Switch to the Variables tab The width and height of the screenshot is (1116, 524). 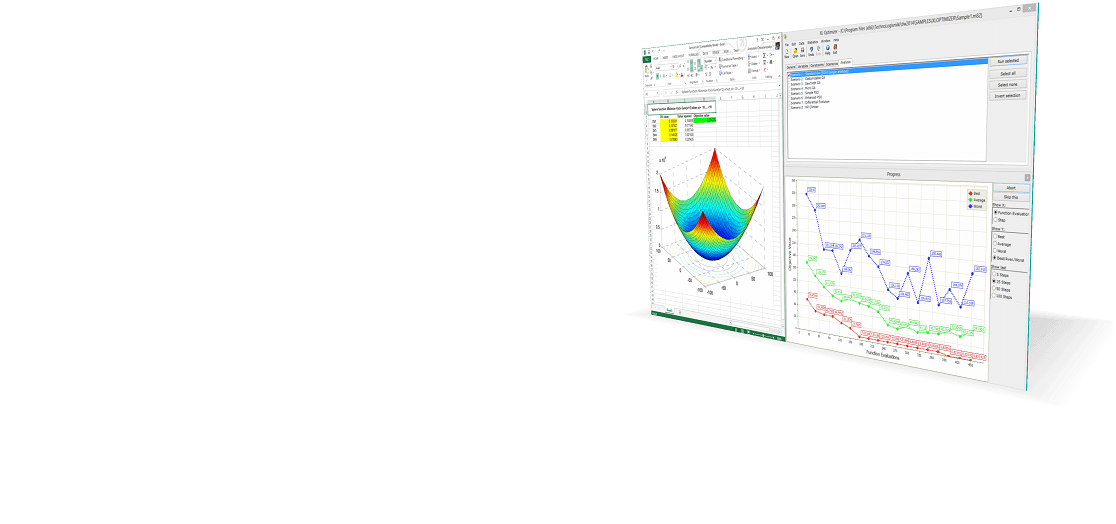(803, 65)
